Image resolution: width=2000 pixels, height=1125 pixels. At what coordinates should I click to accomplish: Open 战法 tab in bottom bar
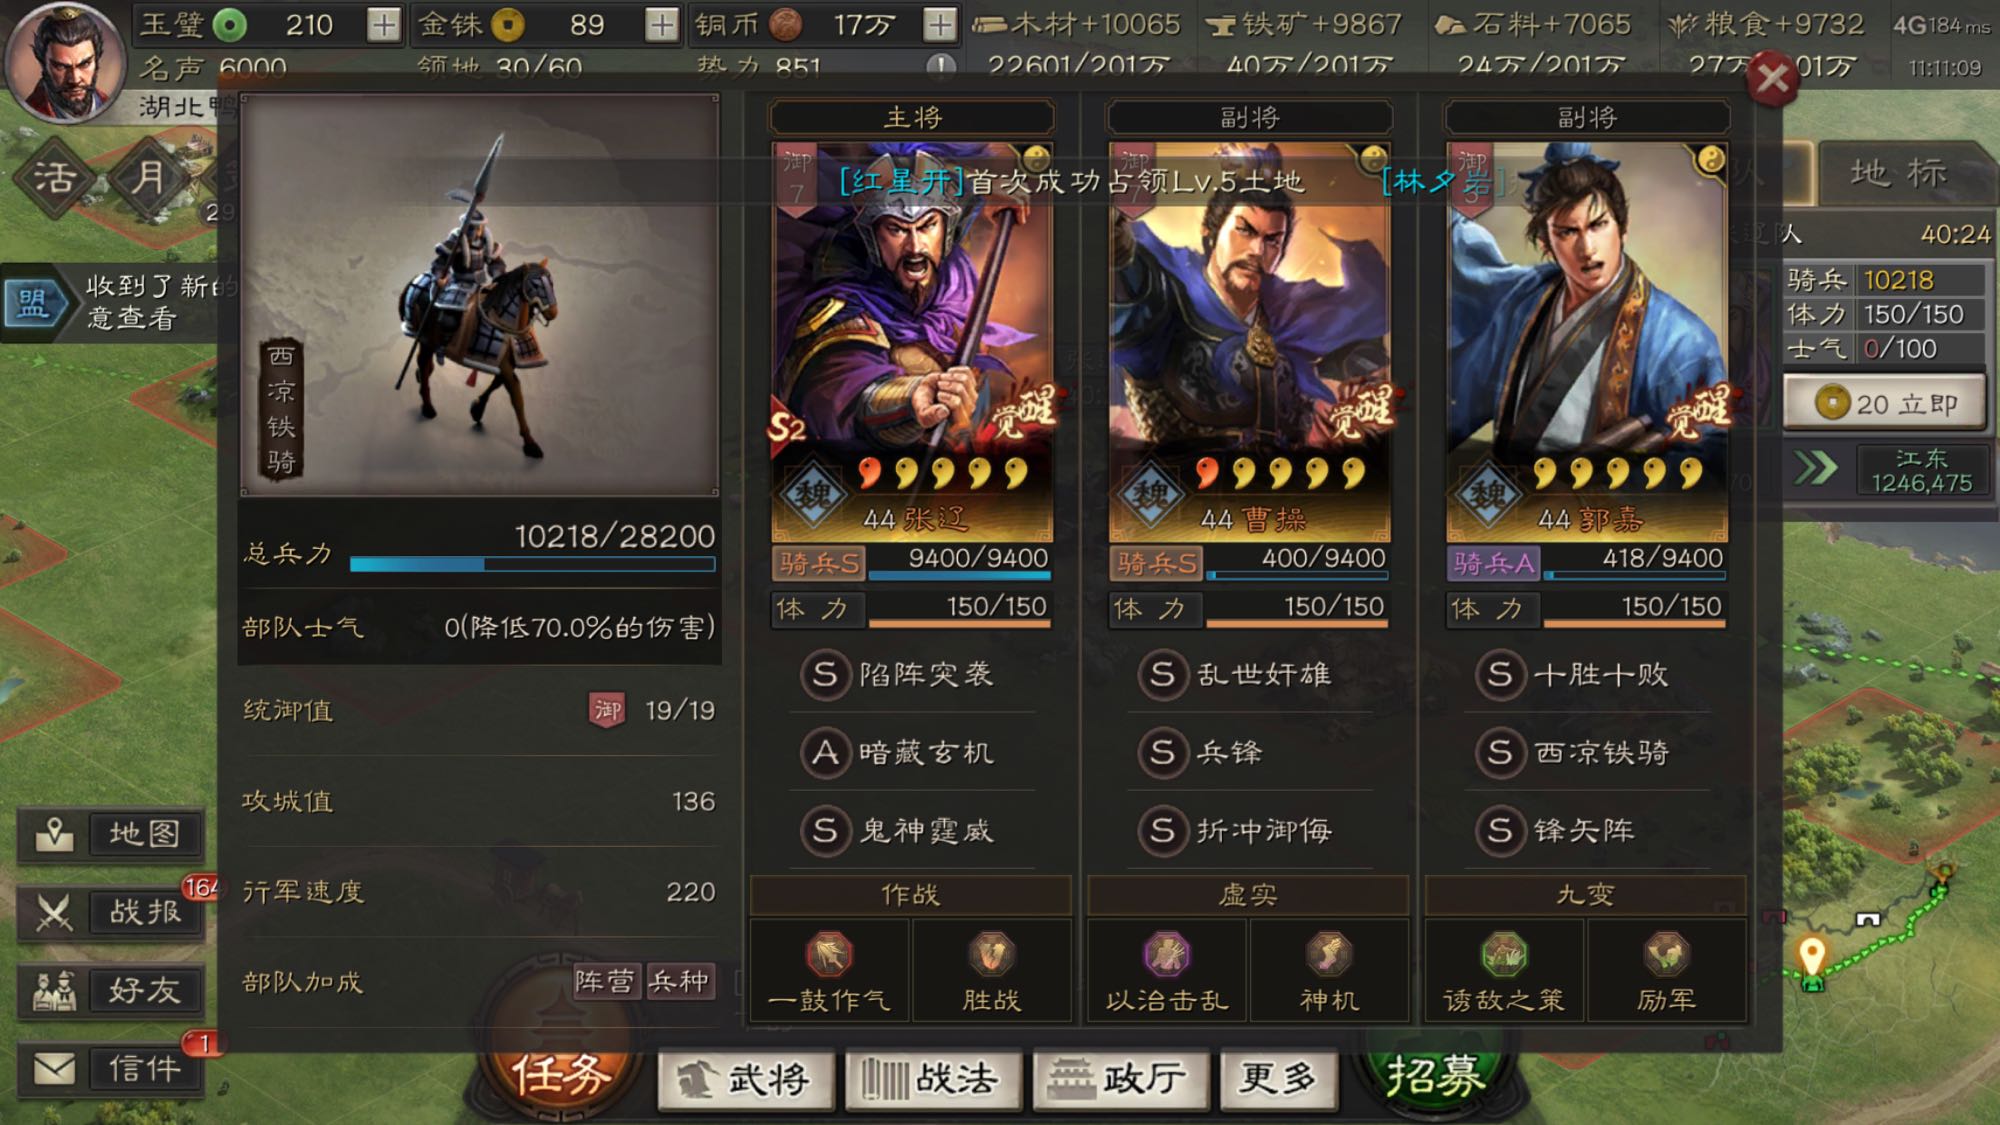(933, 1079)
